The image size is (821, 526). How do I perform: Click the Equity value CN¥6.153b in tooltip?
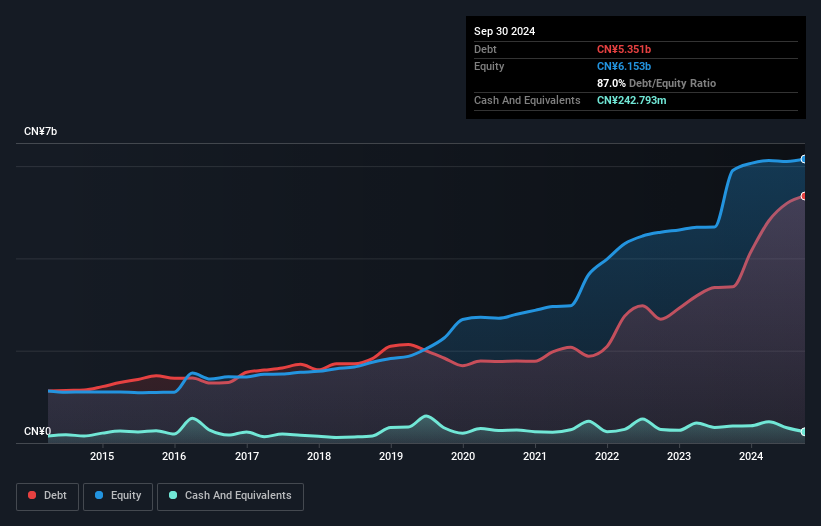(624, 66)
